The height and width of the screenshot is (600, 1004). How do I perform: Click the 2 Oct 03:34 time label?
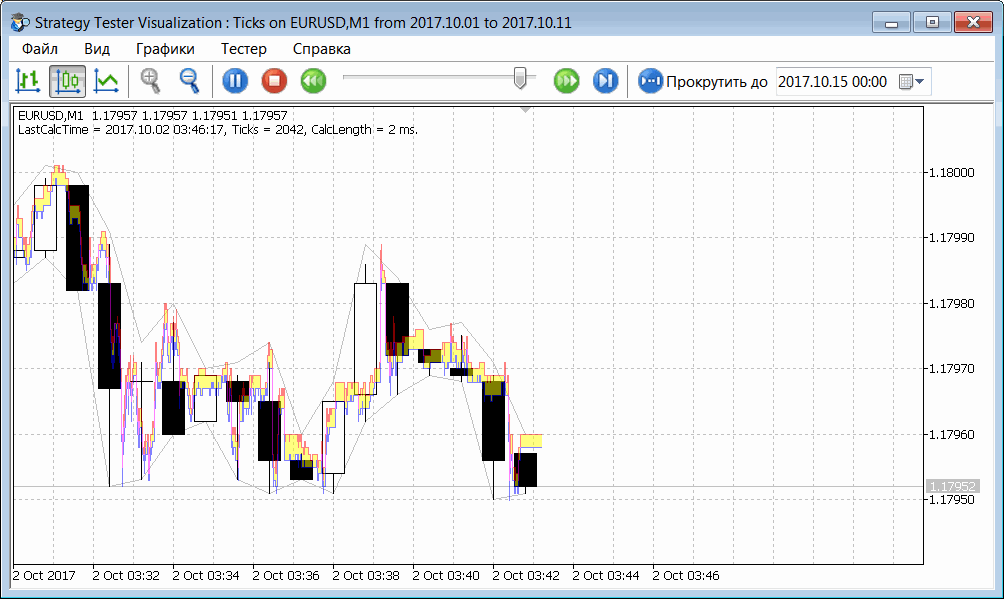coord(206,576)
